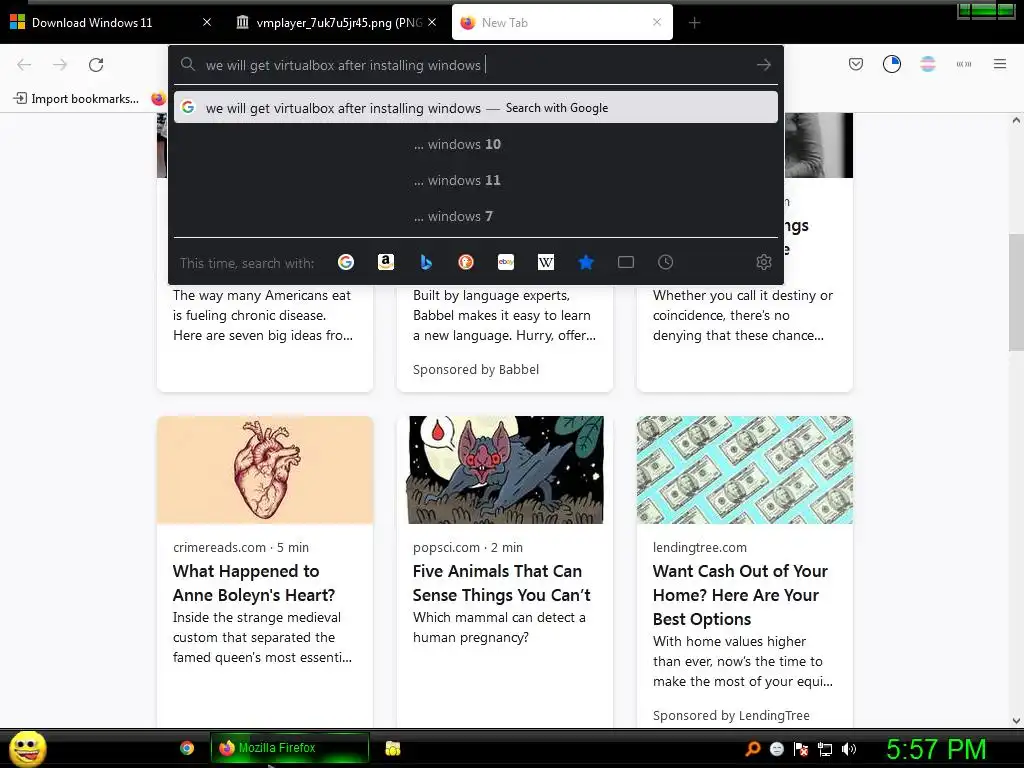
Task: Click the grey face tray icon
Action: click(x=776, y=749)
